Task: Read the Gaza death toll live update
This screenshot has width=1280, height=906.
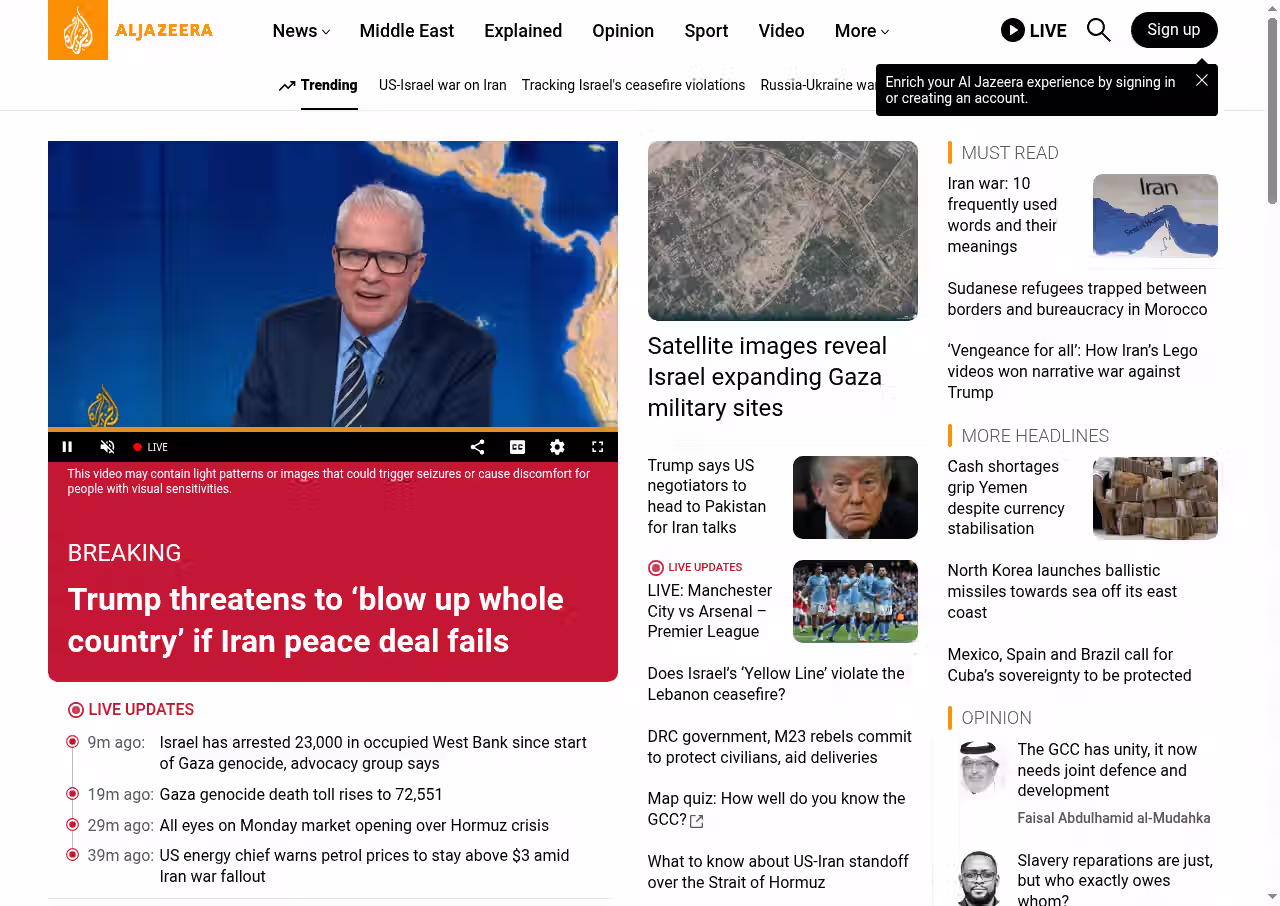Action: coord(301,795)
